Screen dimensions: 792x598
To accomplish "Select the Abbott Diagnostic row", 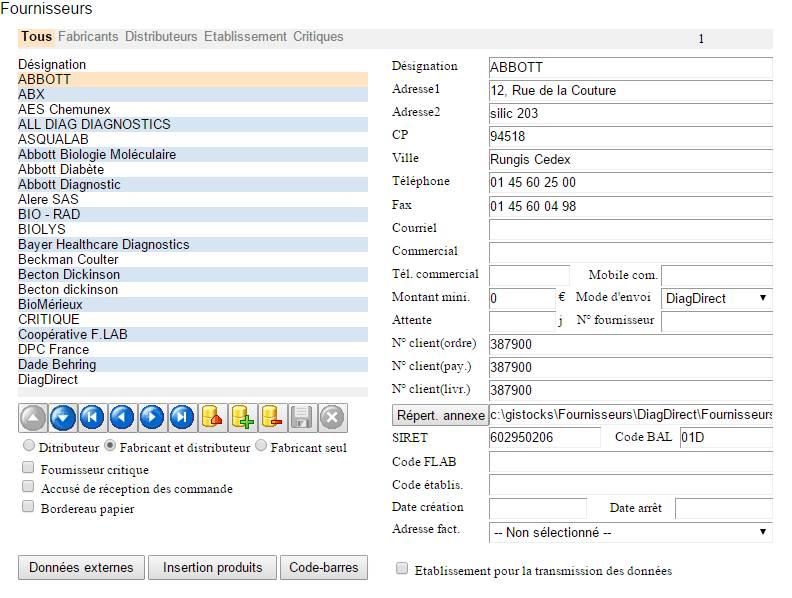I will [193, 184].
